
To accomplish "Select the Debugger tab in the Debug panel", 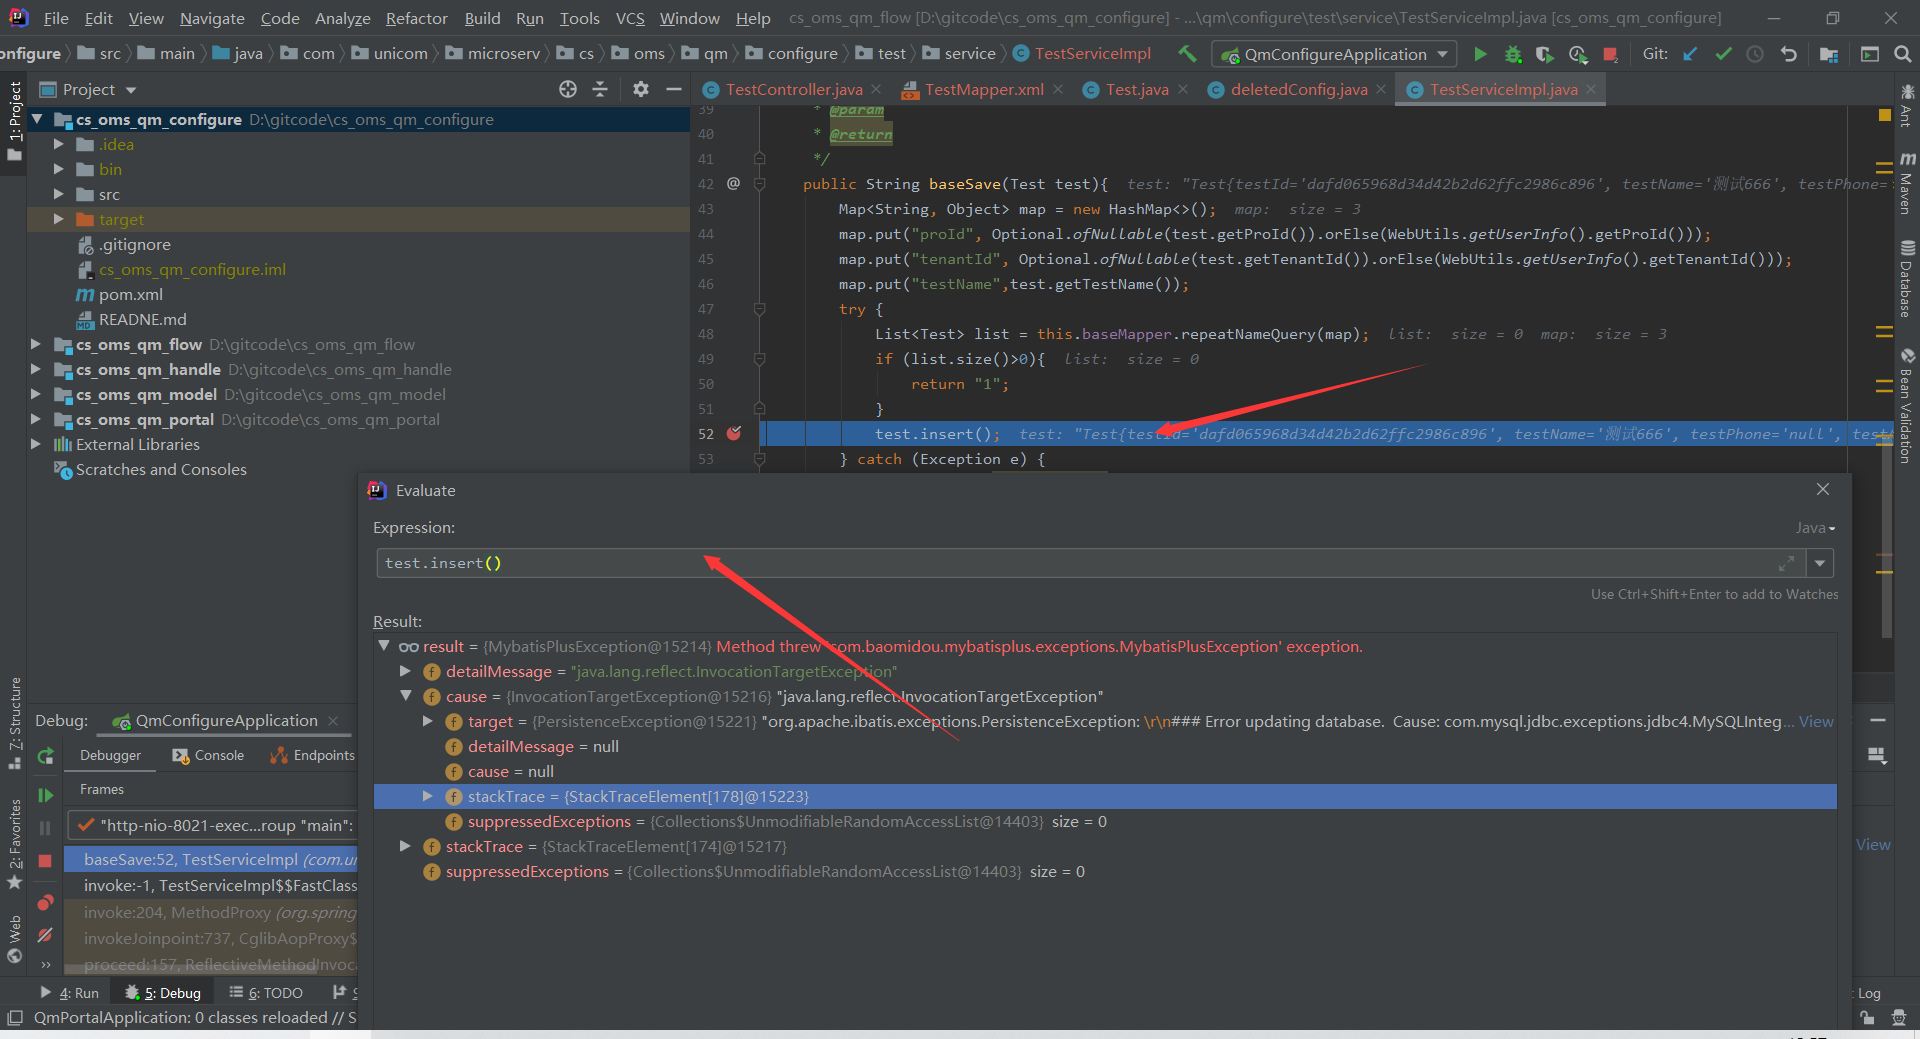I will 110,755.
